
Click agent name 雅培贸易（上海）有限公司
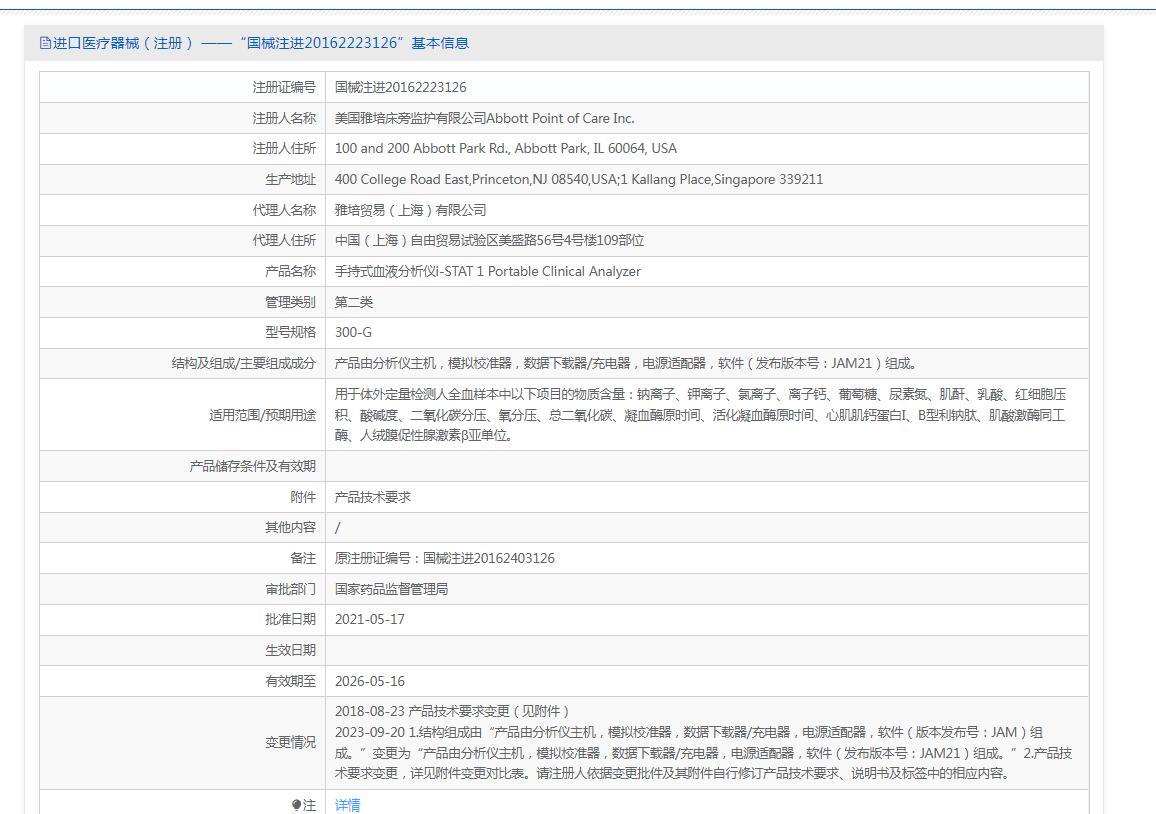(411, 210)
